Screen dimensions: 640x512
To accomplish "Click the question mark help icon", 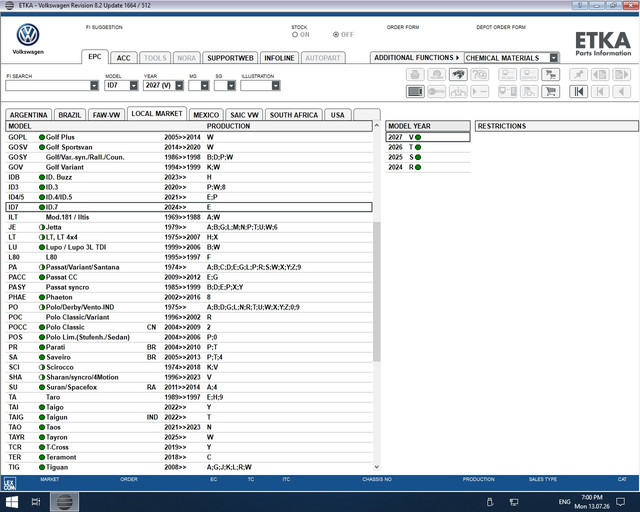I will coord(480,74).
